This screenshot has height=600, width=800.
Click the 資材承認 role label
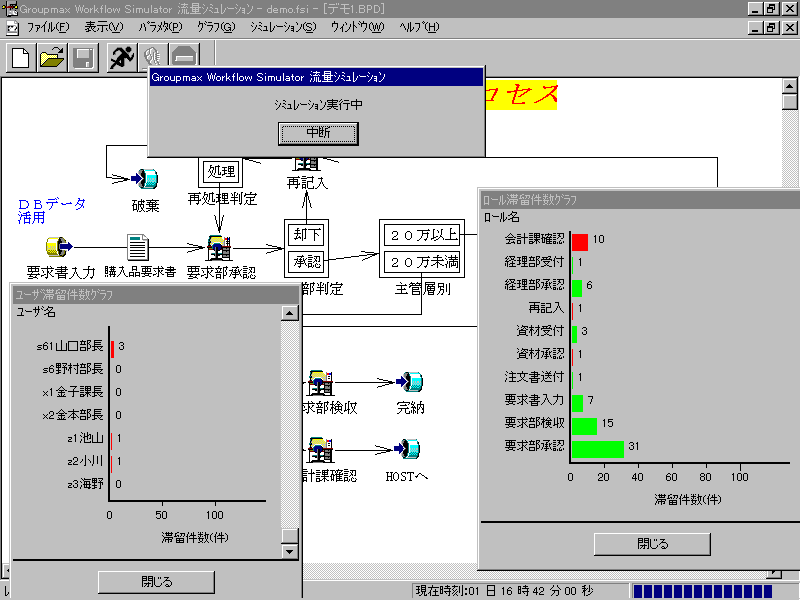(x=540, y=354)
